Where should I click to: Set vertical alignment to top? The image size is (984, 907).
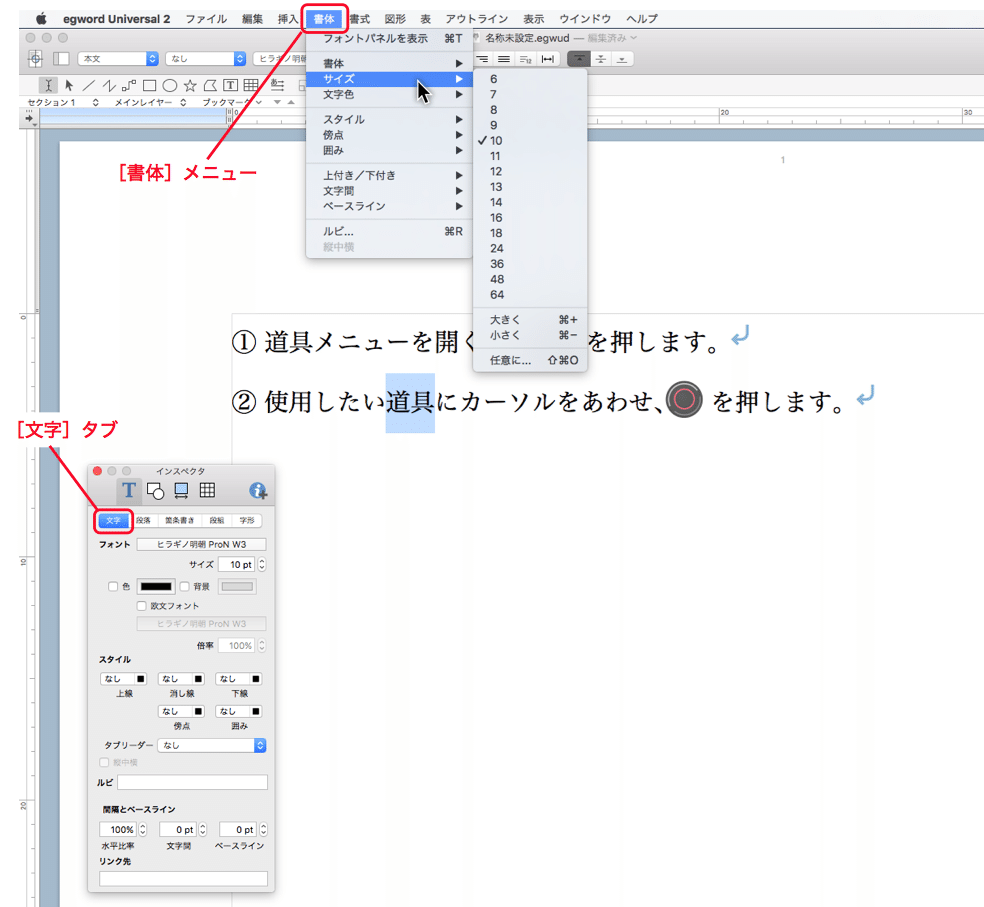[579, 59]
